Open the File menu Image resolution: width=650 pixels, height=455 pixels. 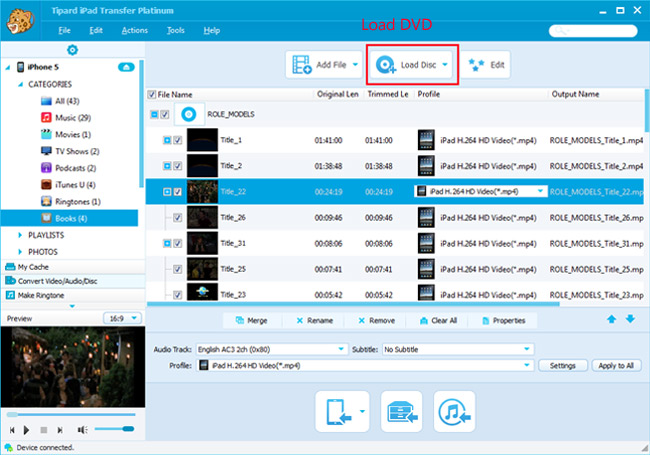pyautogui.click(x=64, y=30)
